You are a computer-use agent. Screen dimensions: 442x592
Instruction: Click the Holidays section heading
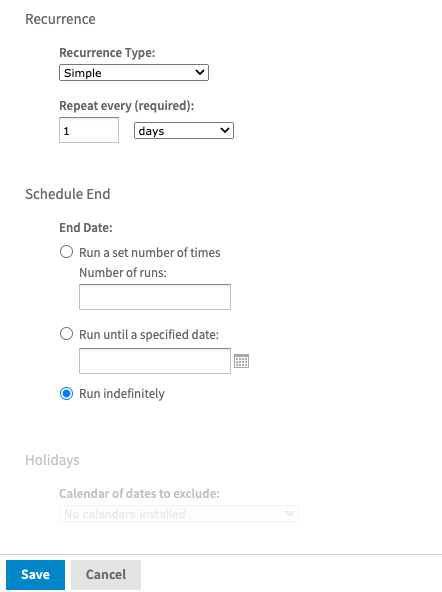pos(52,460)
